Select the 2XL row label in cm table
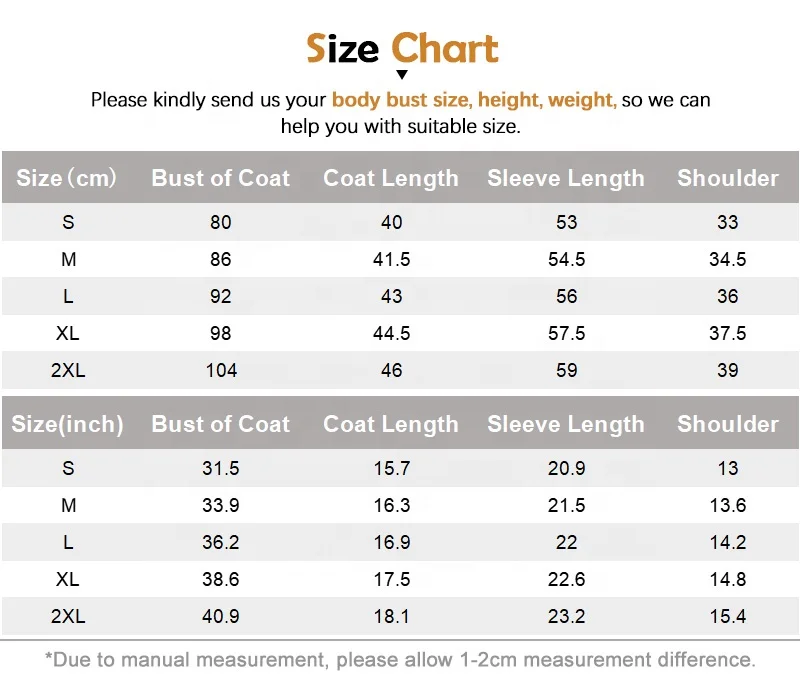This screenshot has width=800, height=678. pos(68,370)
